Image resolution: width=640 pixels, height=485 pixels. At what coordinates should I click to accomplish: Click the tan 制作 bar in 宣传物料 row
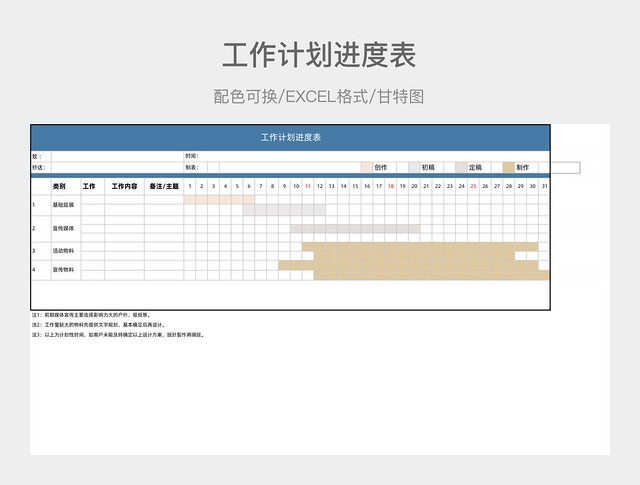tap(414, 270)
